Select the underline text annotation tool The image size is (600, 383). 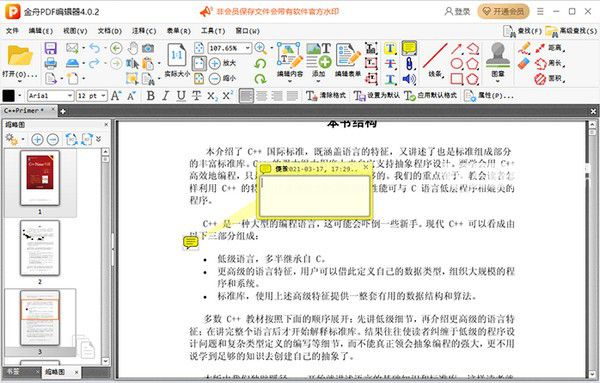[390, 79]
